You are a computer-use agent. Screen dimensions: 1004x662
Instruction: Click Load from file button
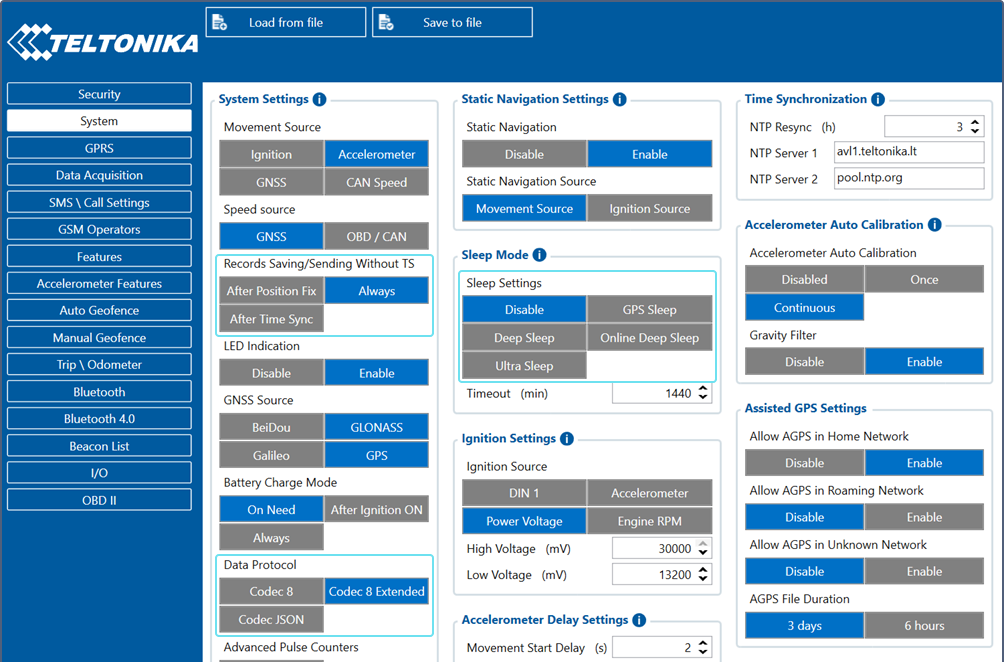[x=286, y=22]
